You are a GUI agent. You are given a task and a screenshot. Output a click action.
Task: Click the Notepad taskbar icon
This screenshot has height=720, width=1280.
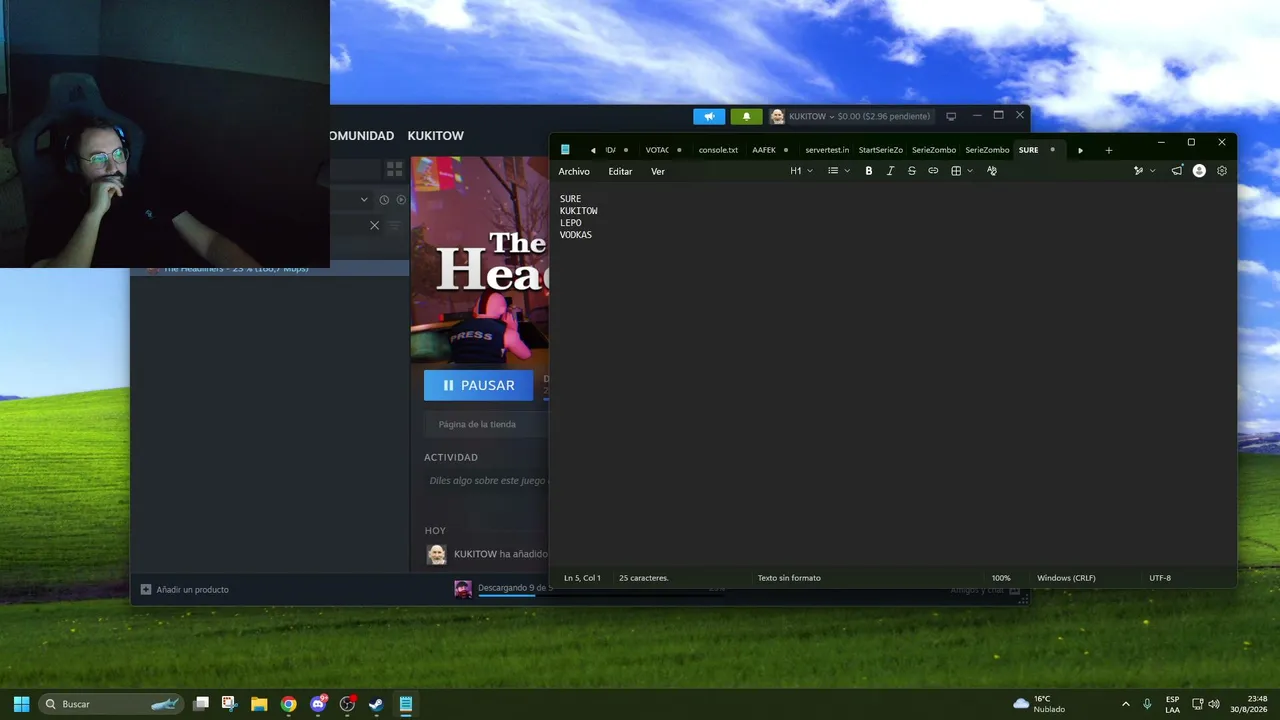[x=406, y=704]
